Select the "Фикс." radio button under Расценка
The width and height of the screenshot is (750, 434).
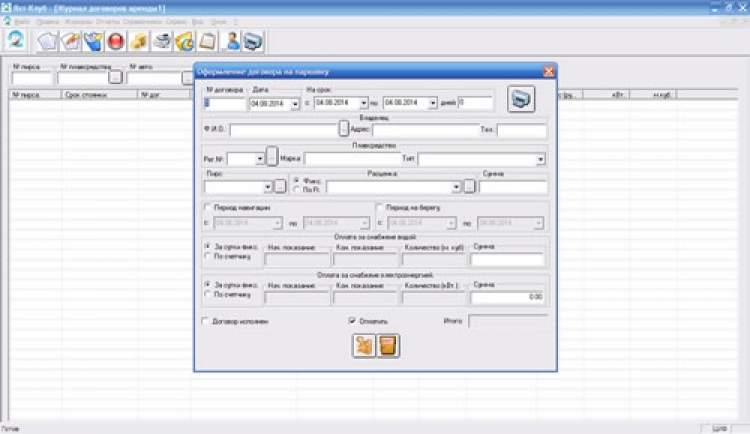(x=297, y=180)
